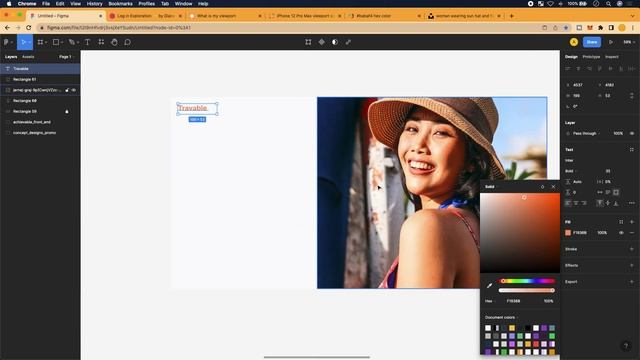The image size is (640, 360).
Task: Open type details three-dot menu
Action: pos(632,203)
